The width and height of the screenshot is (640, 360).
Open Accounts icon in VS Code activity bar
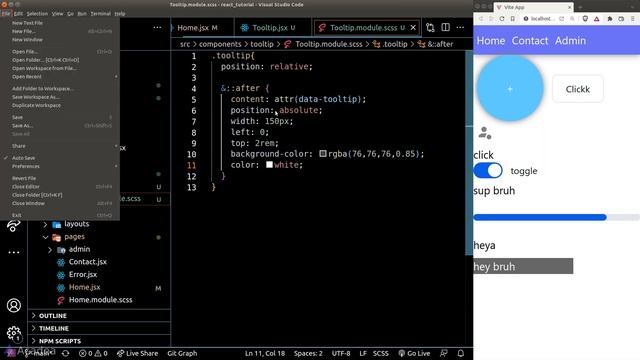pos(14,305)
